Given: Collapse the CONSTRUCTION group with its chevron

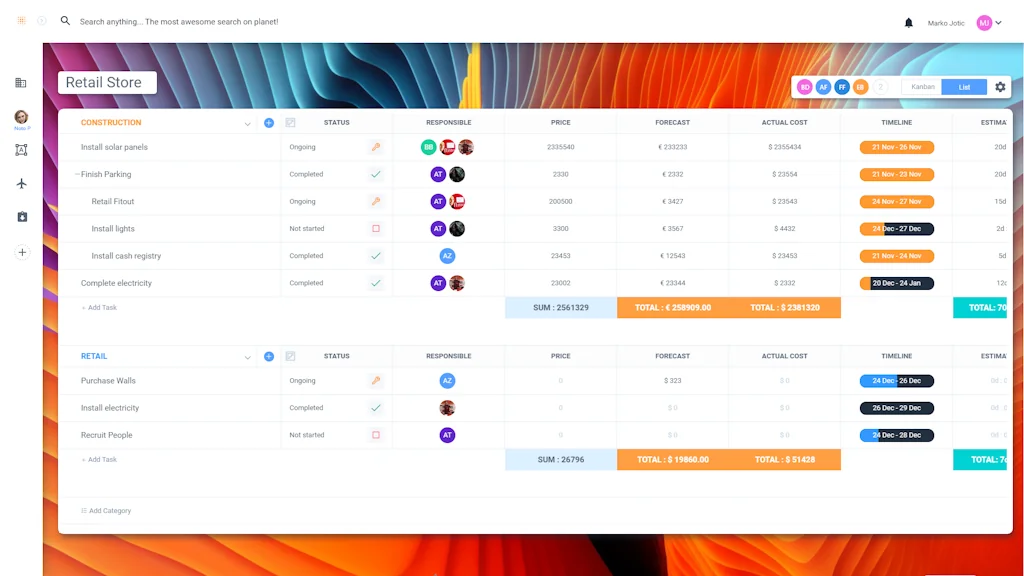Looking at the screenshot, I should click(x=247, y=122).
